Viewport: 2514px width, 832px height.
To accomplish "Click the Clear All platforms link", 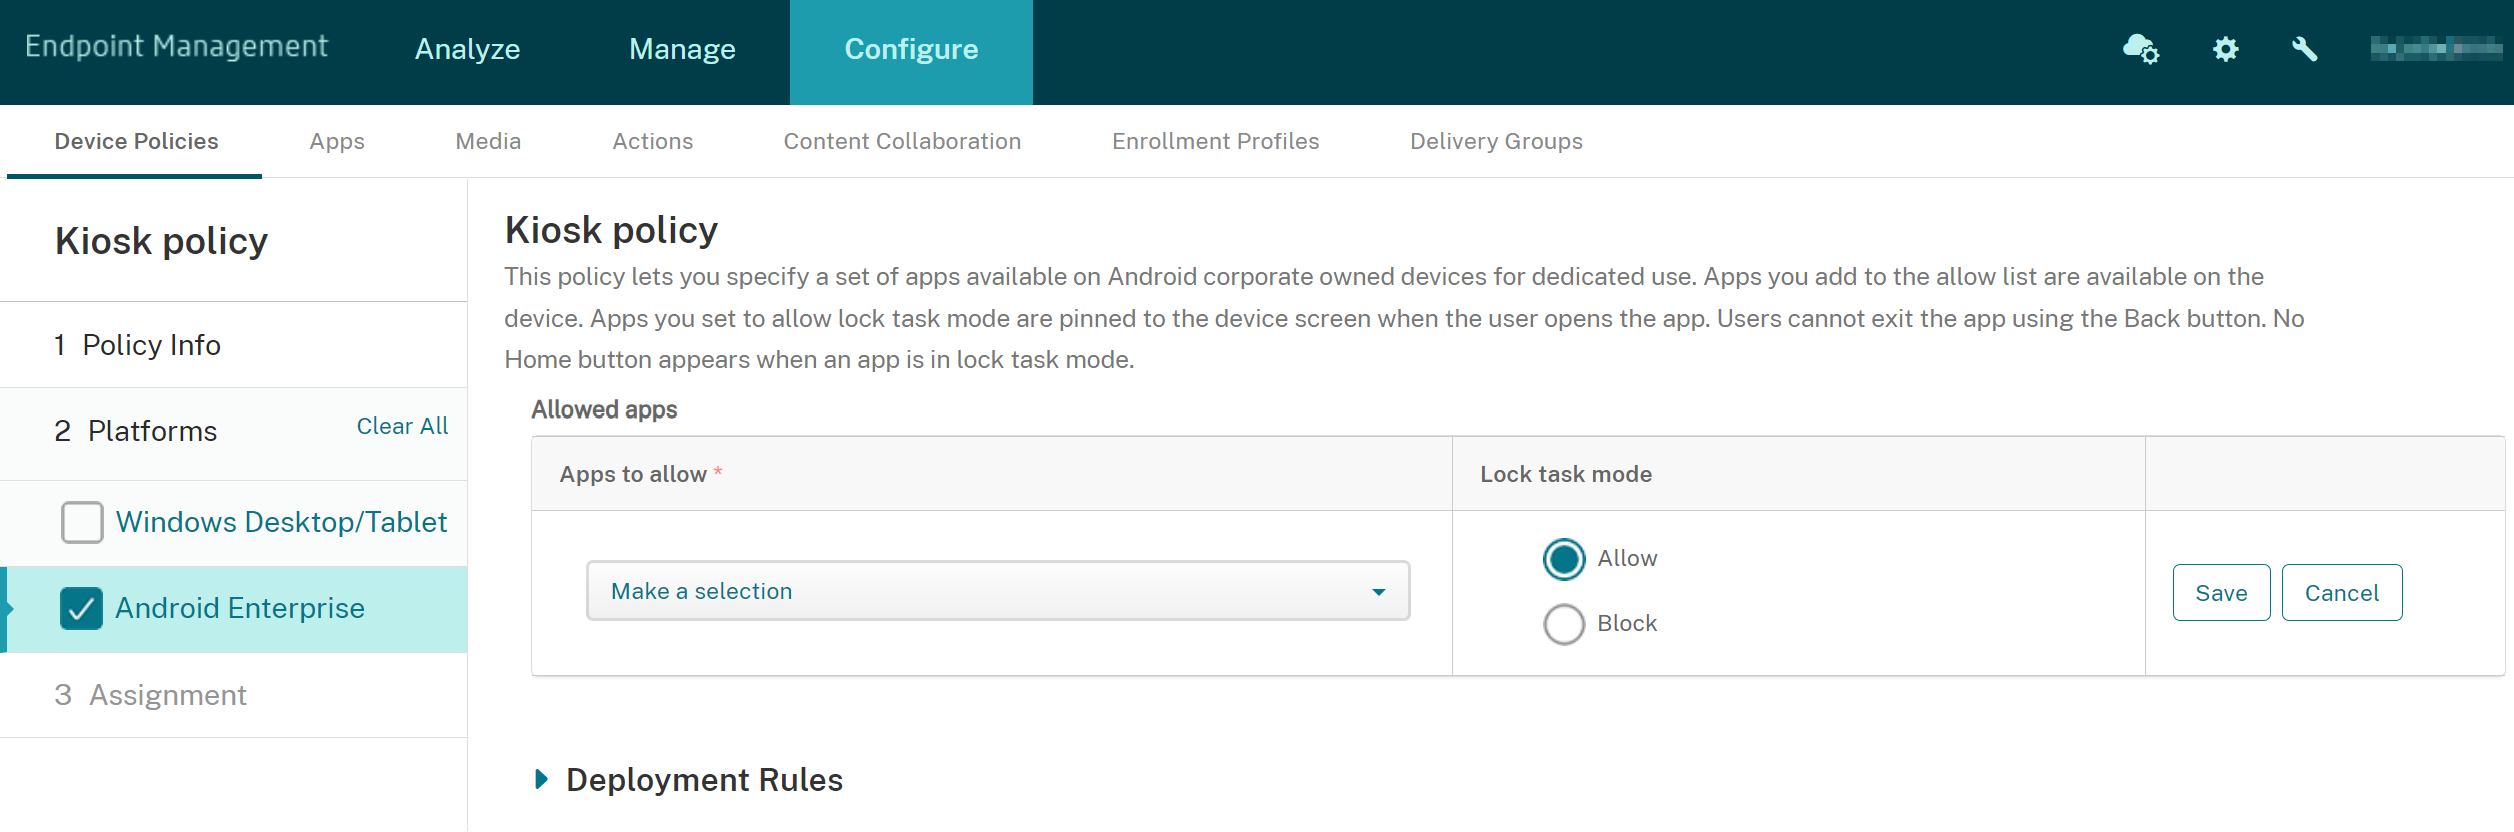I will coord(402,426).
